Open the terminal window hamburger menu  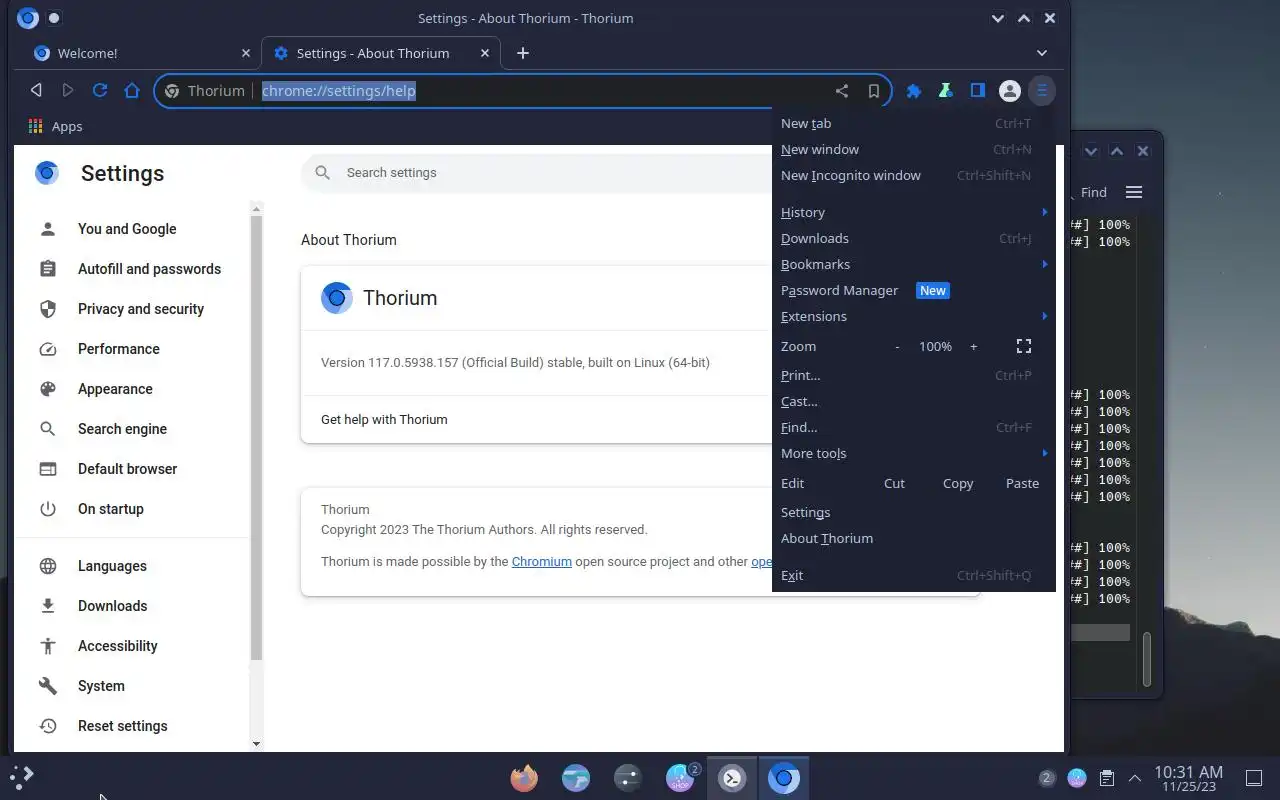tap(1134, 192)
